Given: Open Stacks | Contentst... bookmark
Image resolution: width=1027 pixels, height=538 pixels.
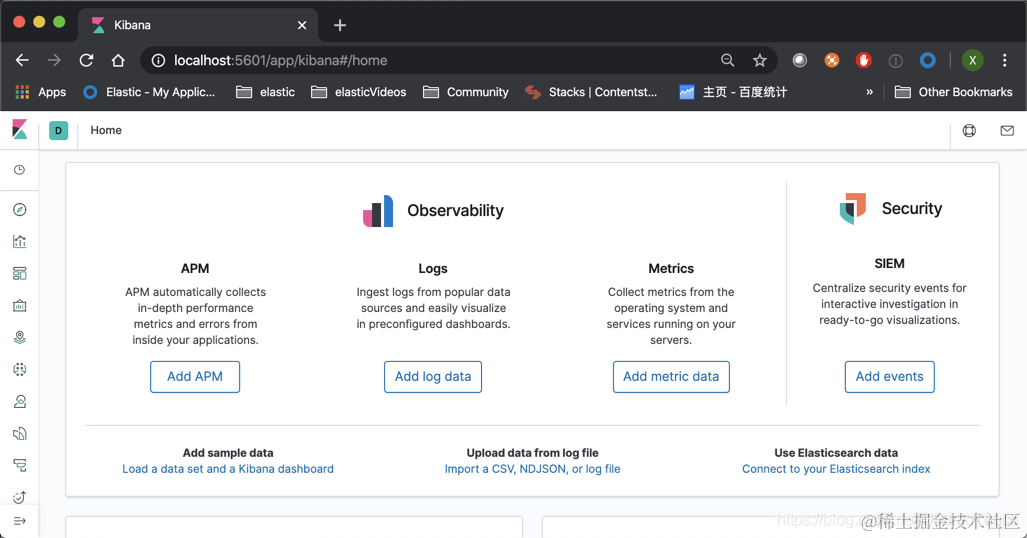Looking at the screenshot, I should pos(591,92).
